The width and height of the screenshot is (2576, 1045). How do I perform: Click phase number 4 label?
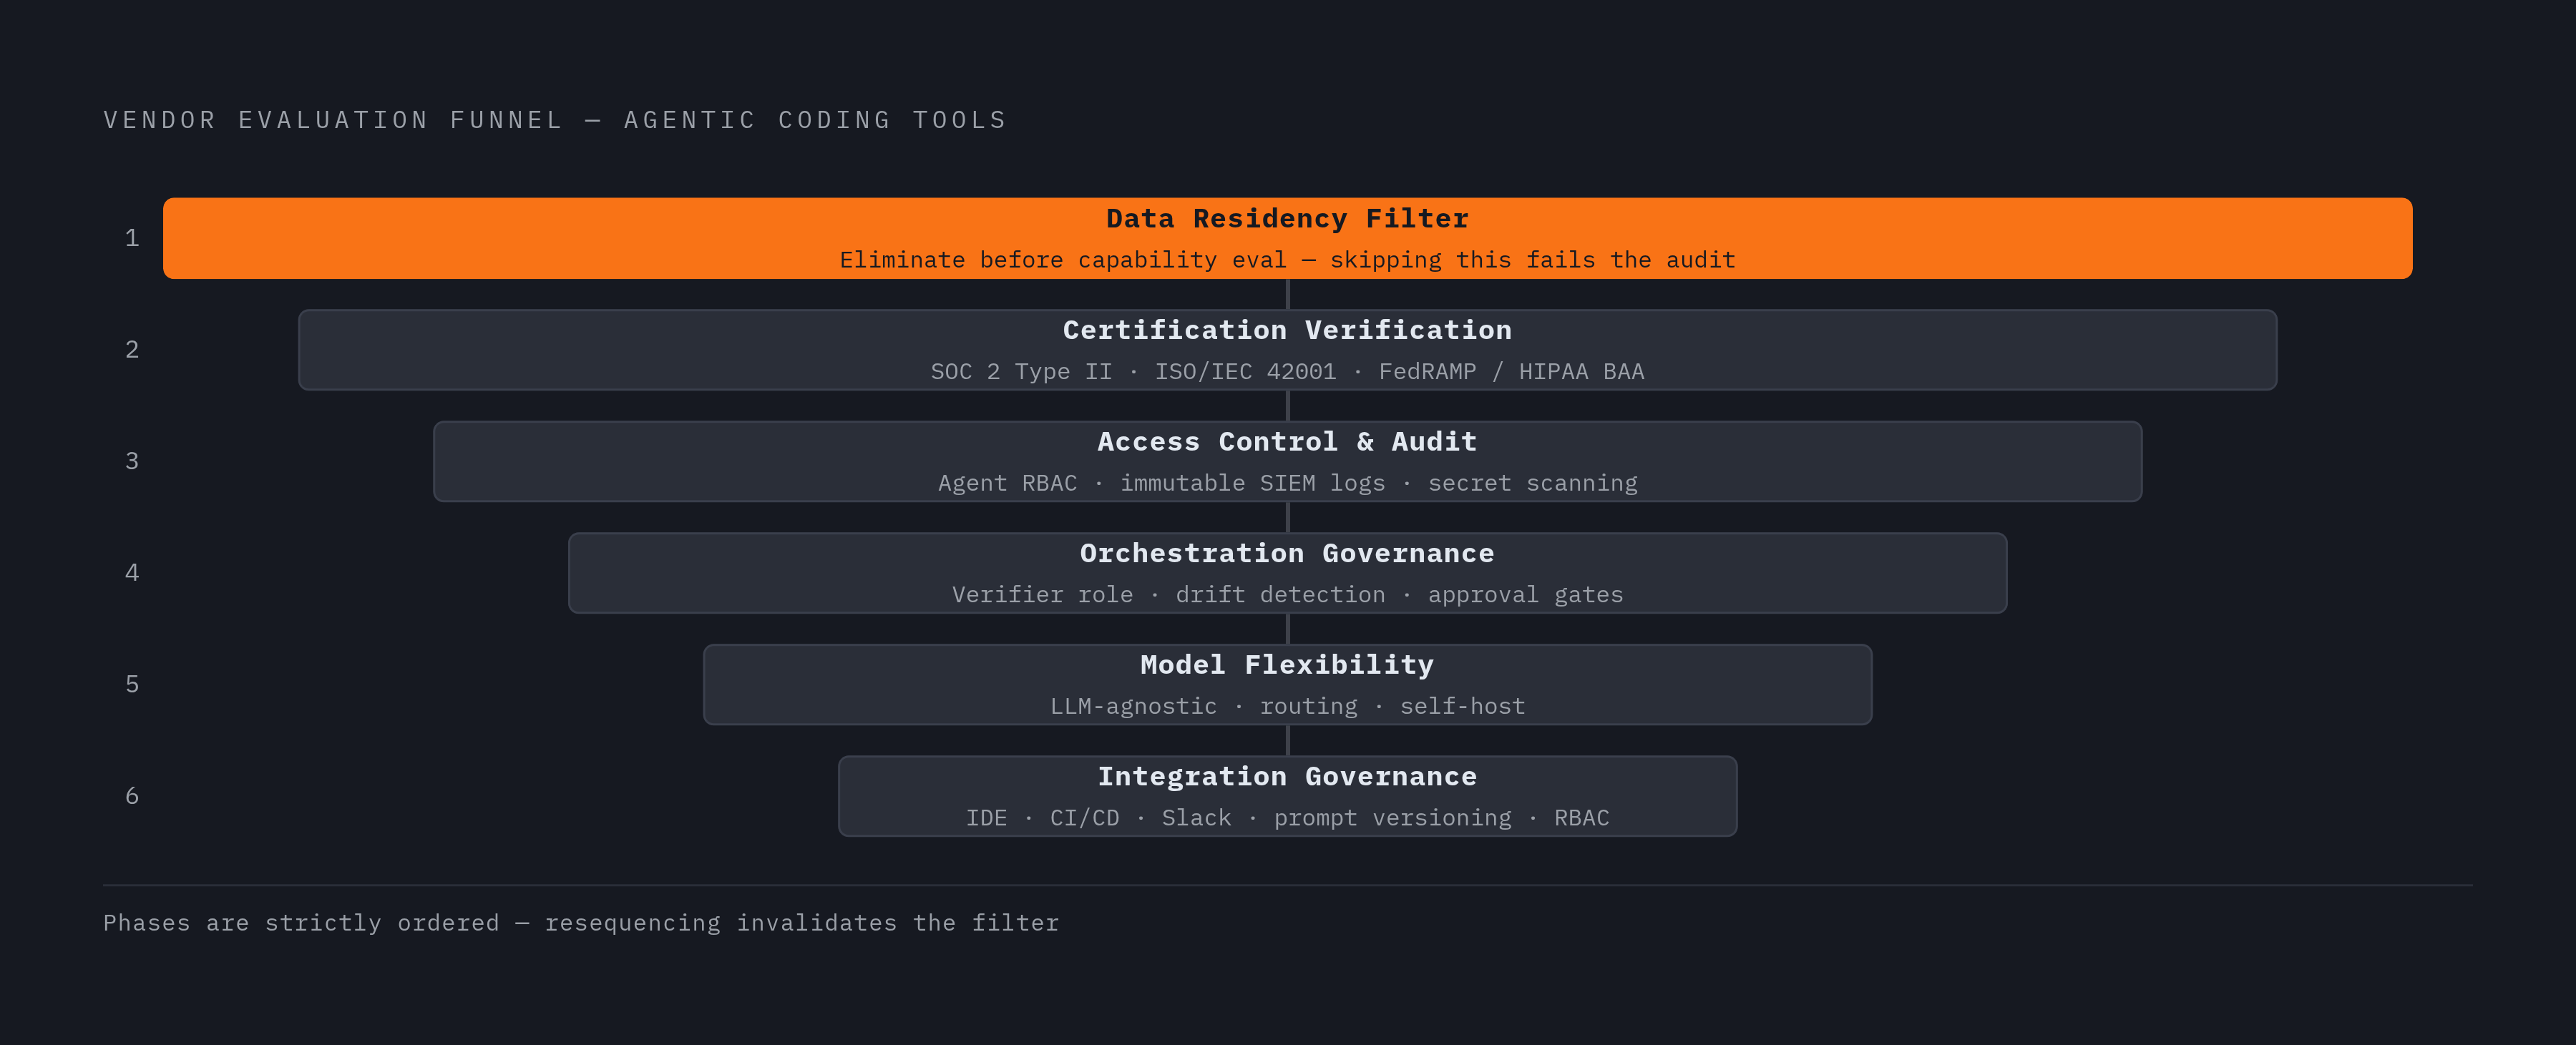point(132,573)
